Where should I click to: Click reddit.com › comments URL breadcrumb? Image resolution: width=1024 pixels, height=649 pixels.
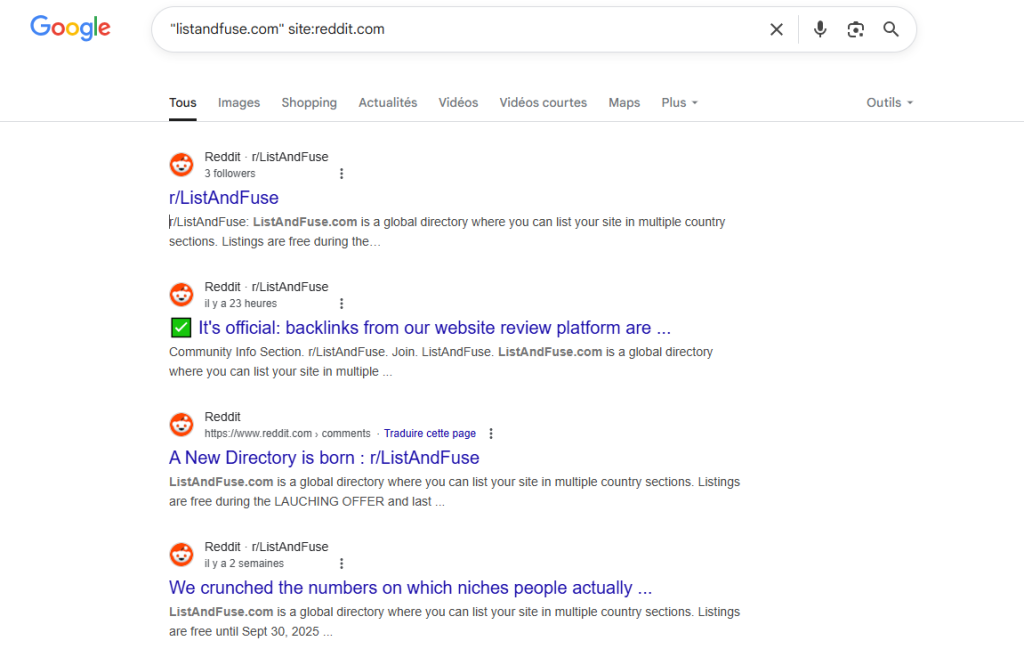click(x=287, y=434)
